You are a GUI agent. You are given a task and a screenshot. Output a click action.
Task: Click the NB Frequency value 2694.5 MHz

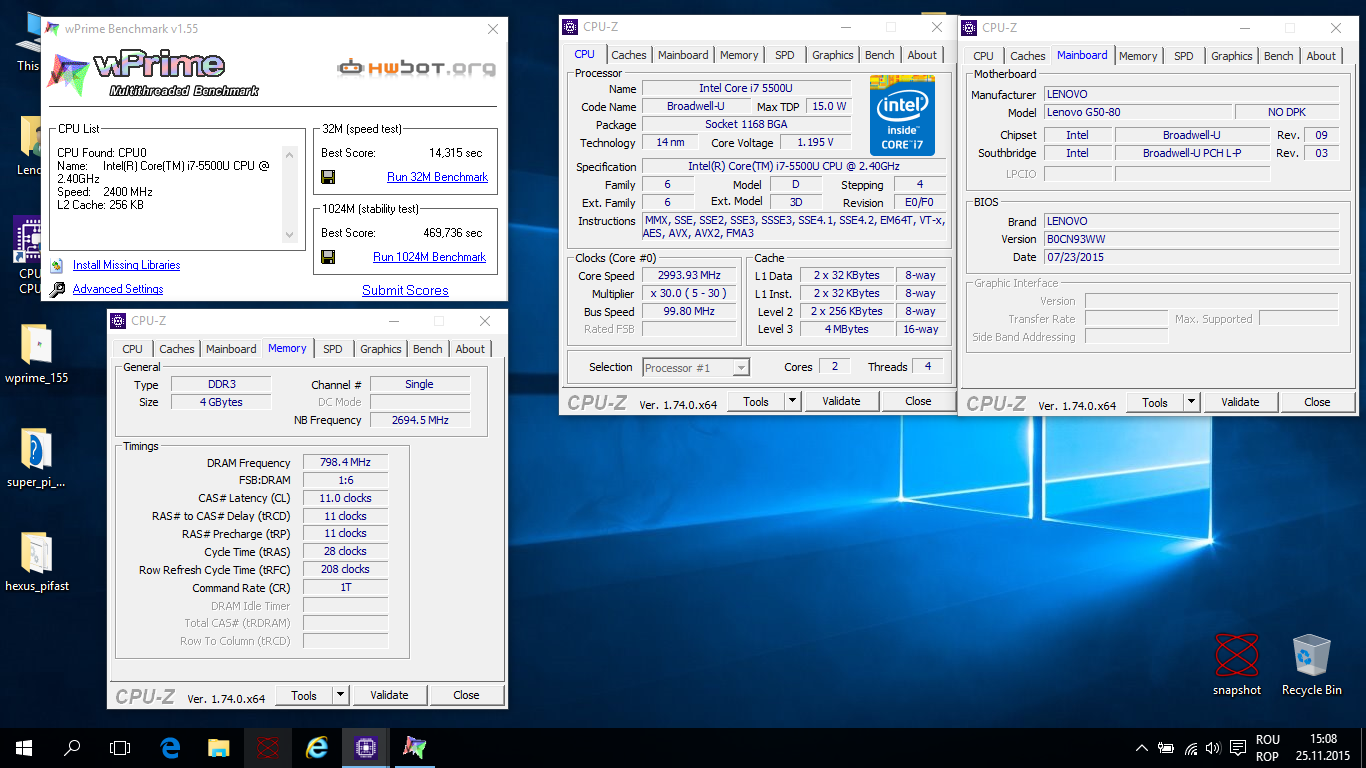(422, 420)
